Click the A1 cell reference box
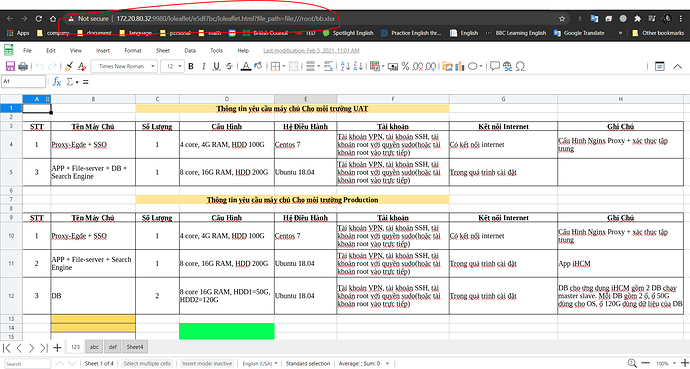 [23, 82]
